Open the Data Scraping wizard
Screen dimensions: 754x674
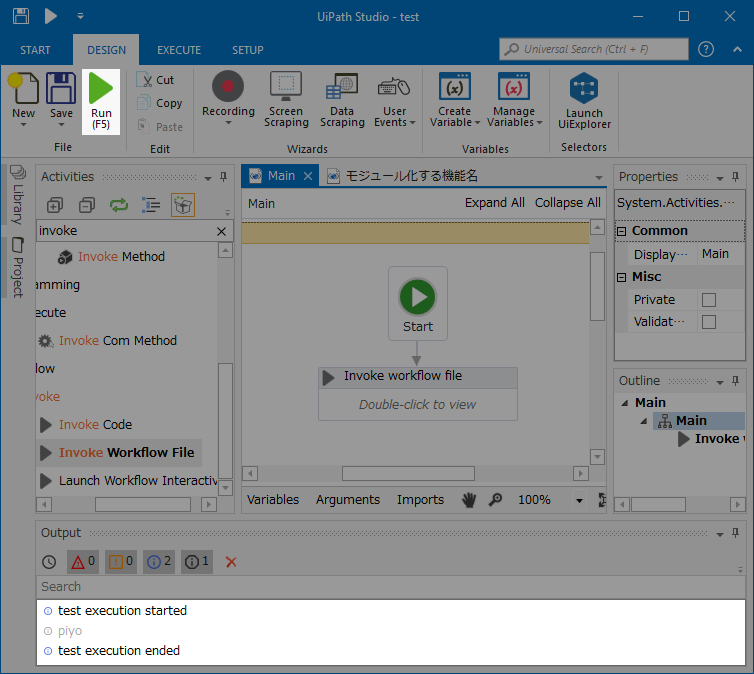tap(342, 100)
